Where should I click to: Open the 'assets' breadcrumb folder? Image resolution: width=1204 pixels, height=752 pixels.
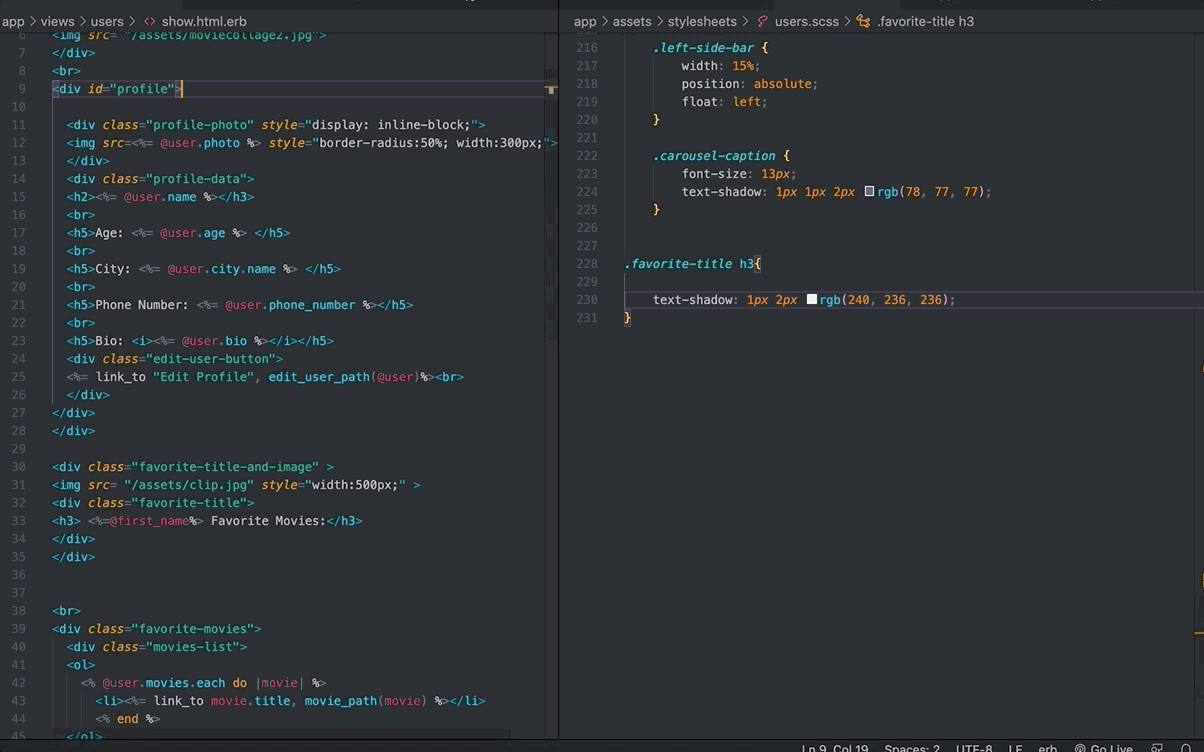tap(632, 21)
